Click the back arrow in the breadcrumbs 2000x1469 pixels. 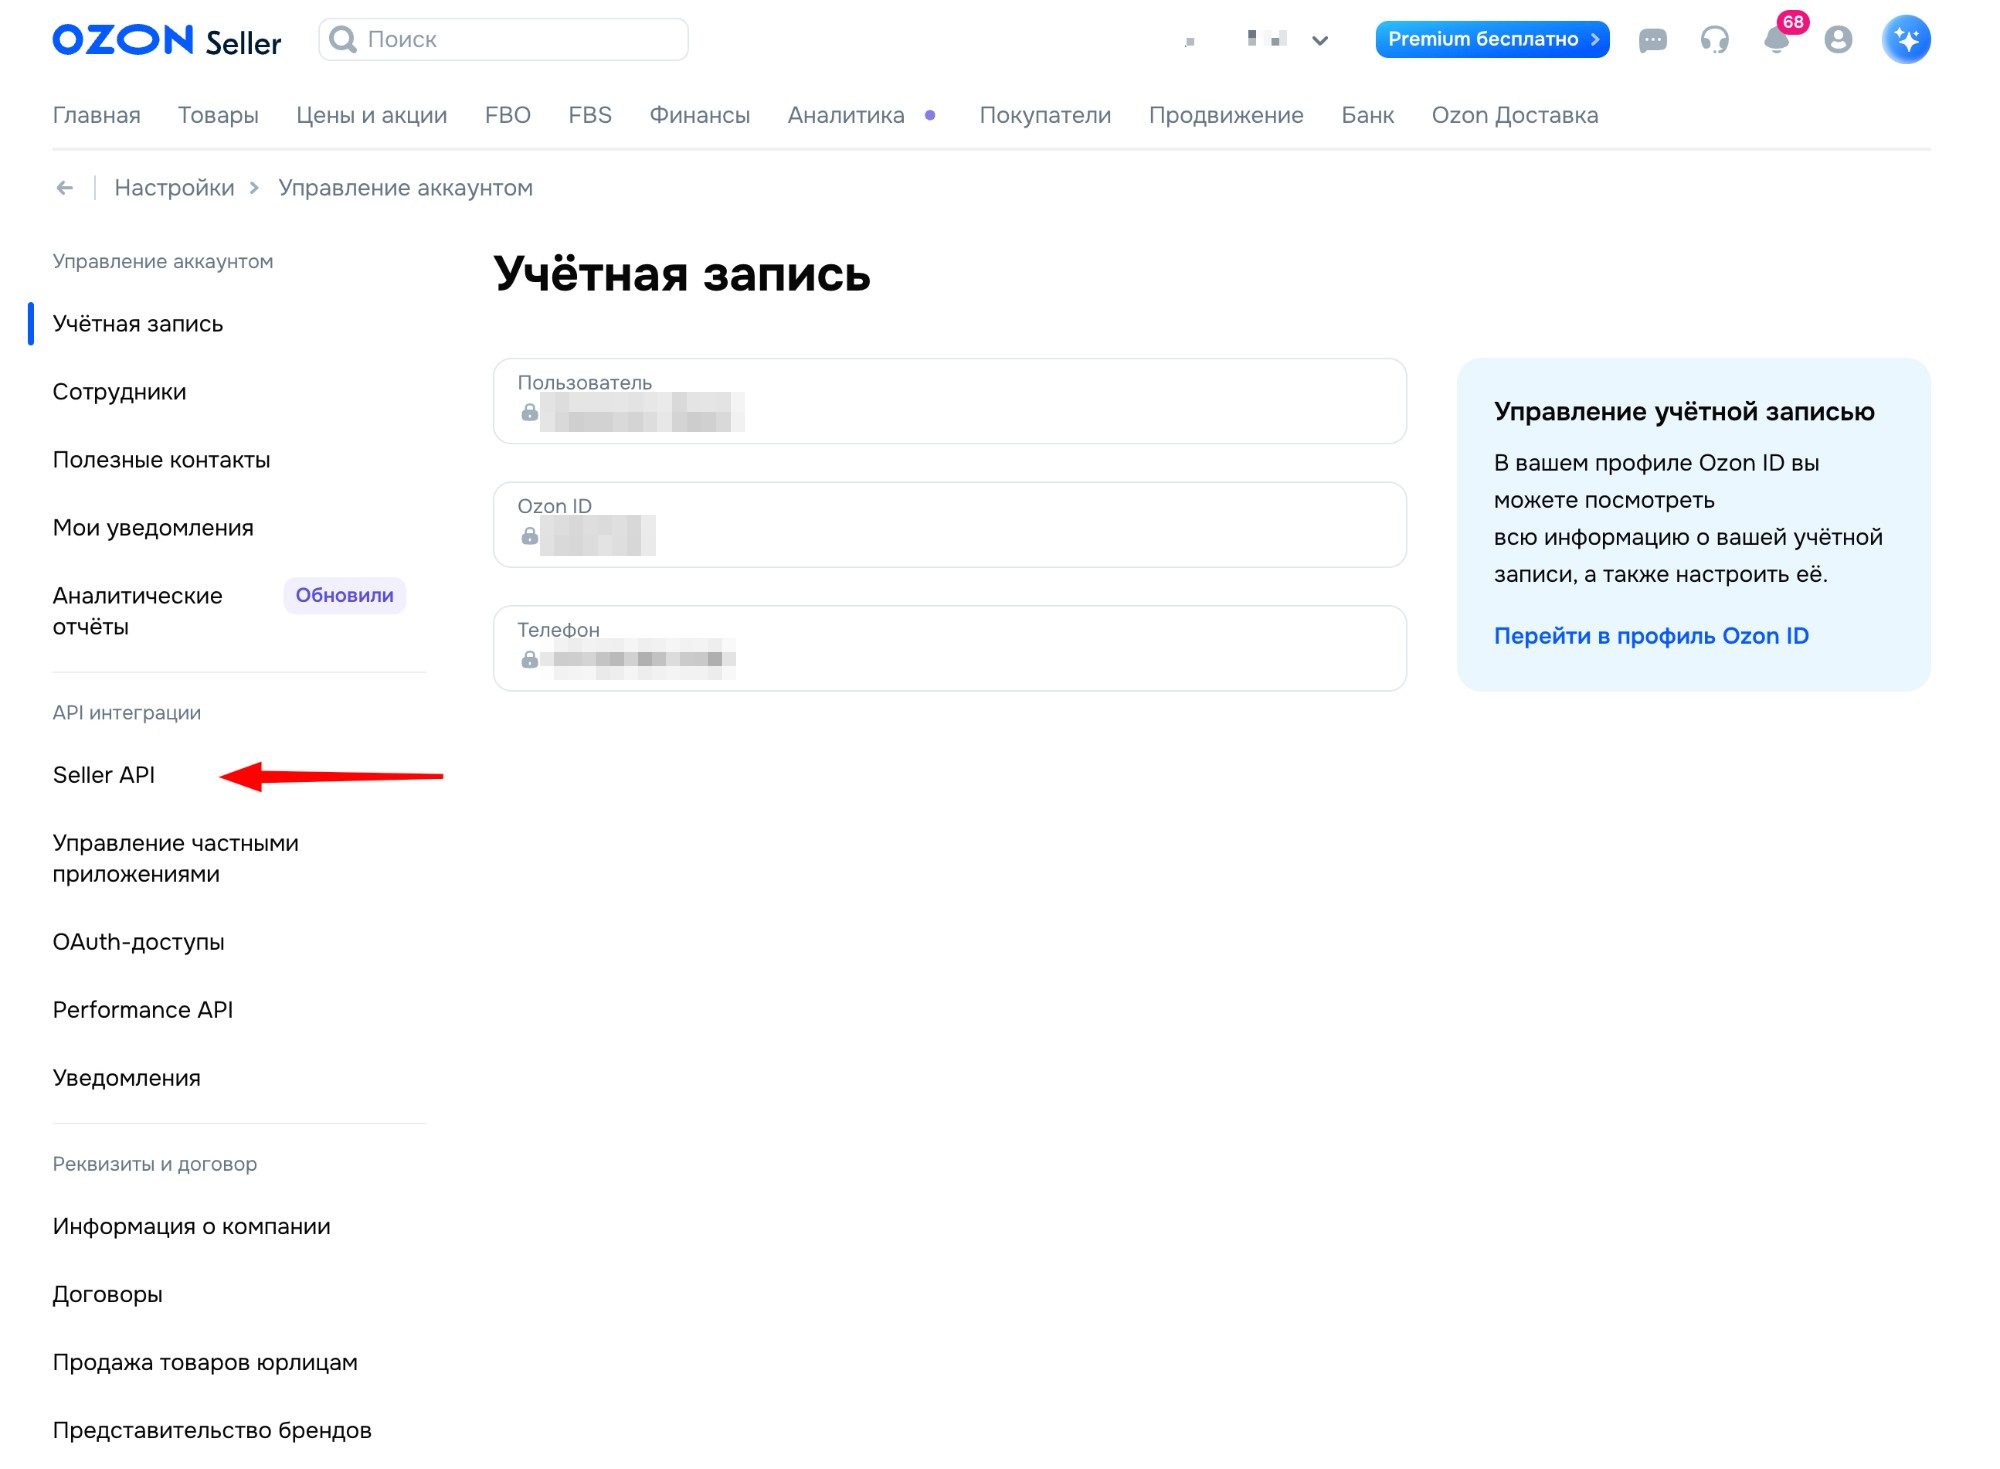(65, 188)
